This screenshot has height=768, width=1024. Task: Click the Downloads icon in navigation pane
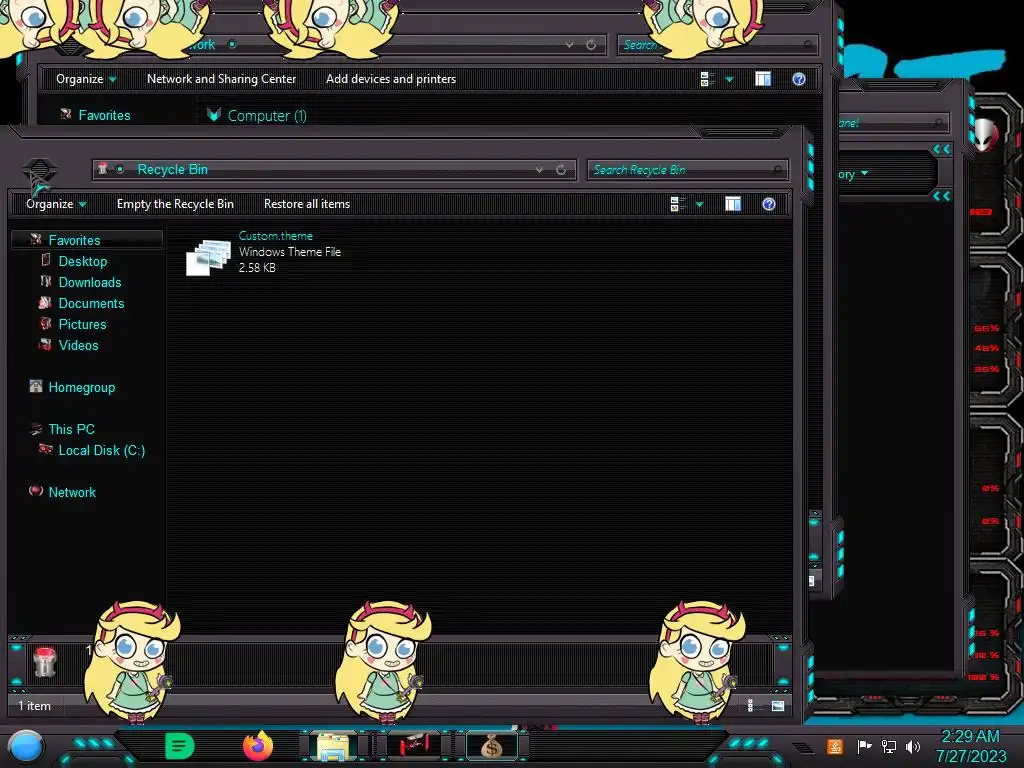coord(46,281)
